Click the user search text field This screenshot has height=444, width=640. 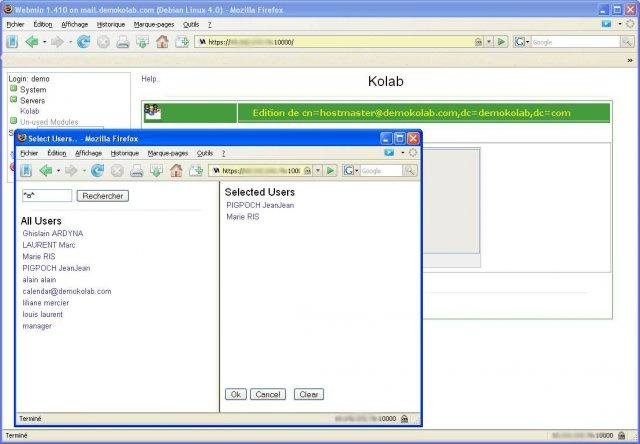pyautogui.click(x=47, y=195)
